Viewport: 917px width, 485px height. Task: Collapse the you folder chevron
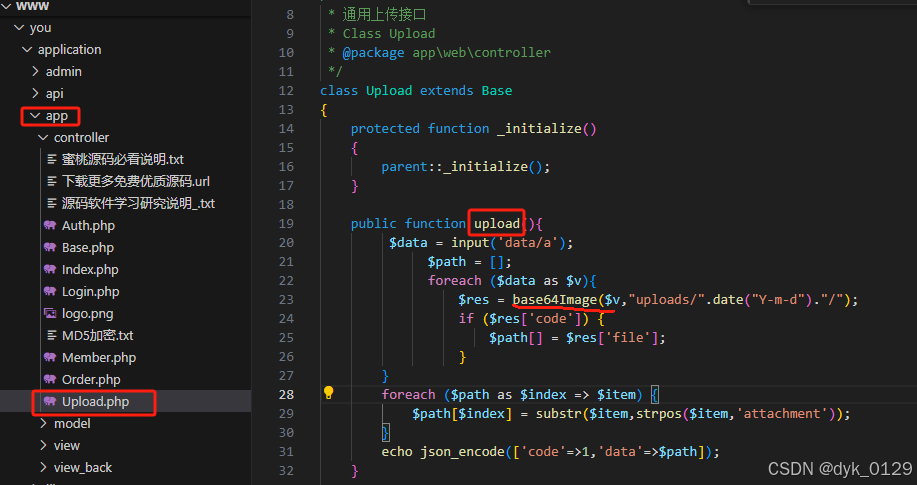(x=19, y=27)
